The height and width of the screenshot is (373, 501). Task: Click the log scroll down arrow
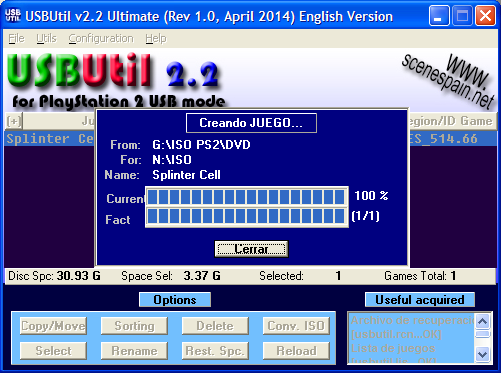coord(483,354)
